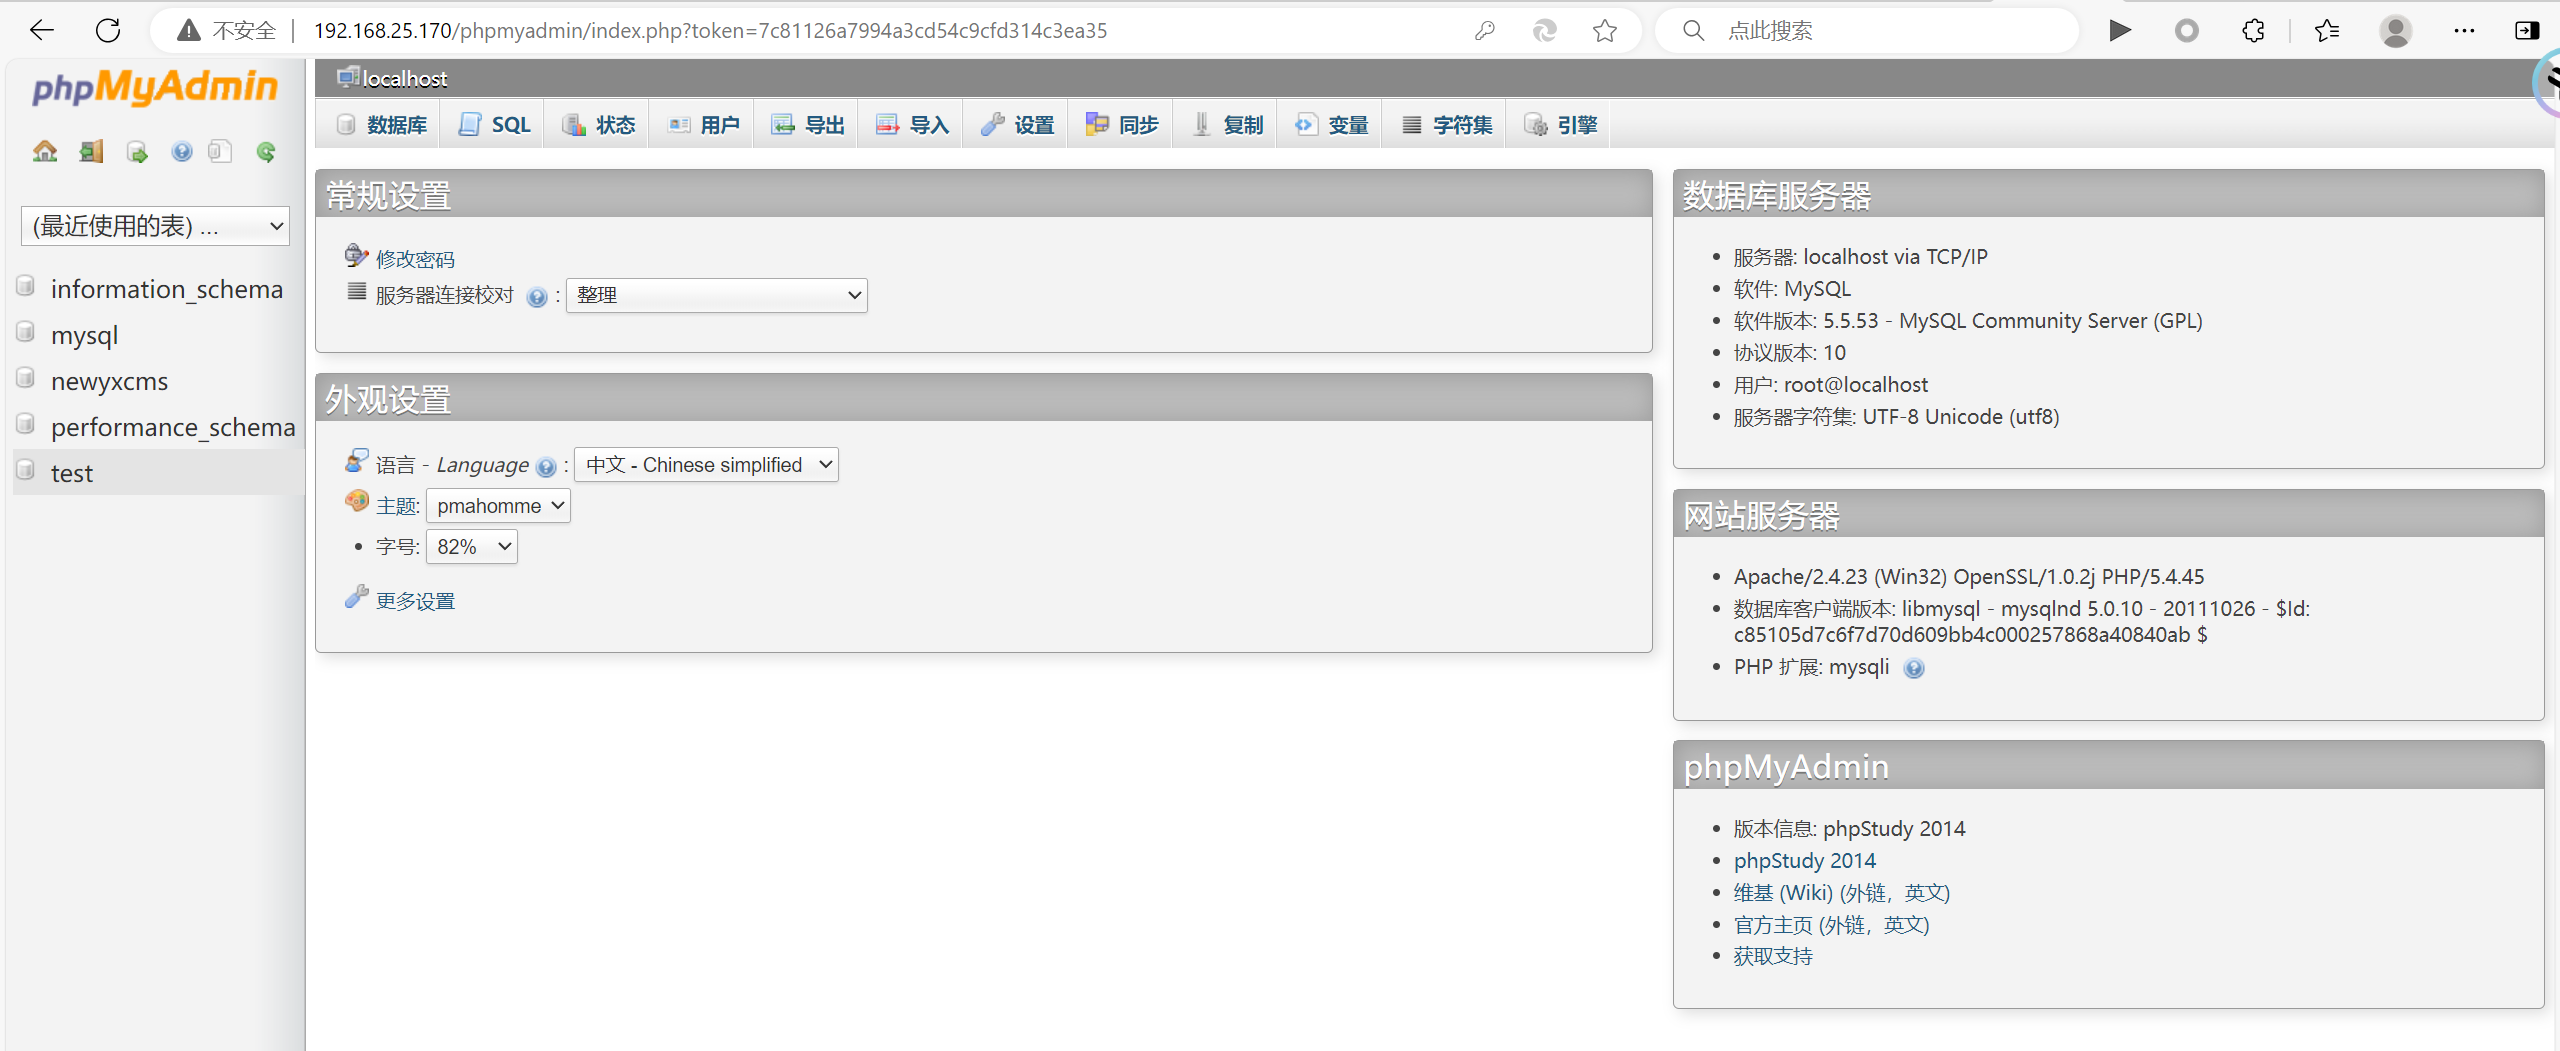
Task: Click the 主题 link
Action: point(396,507)
